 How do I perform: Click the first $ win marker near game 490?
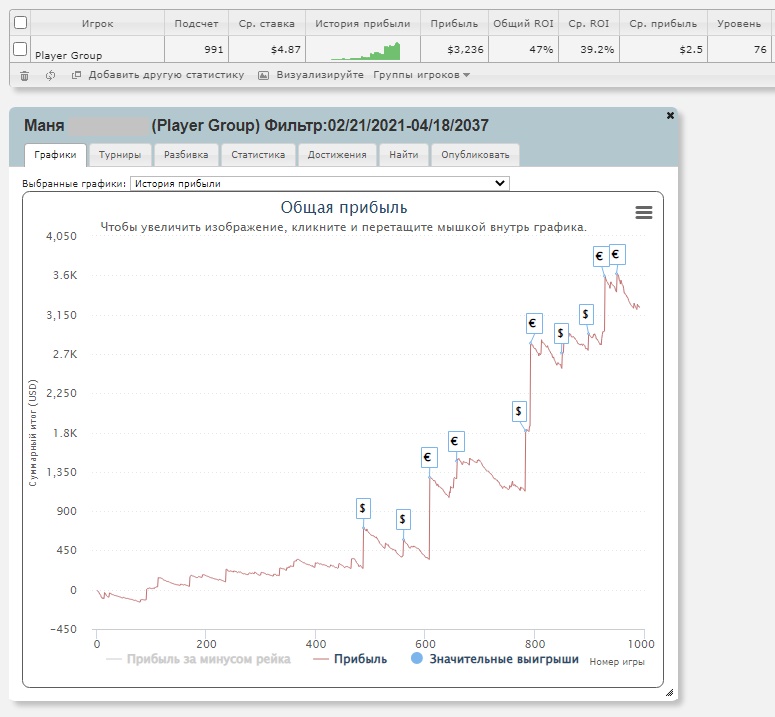[x=363, y=508]
